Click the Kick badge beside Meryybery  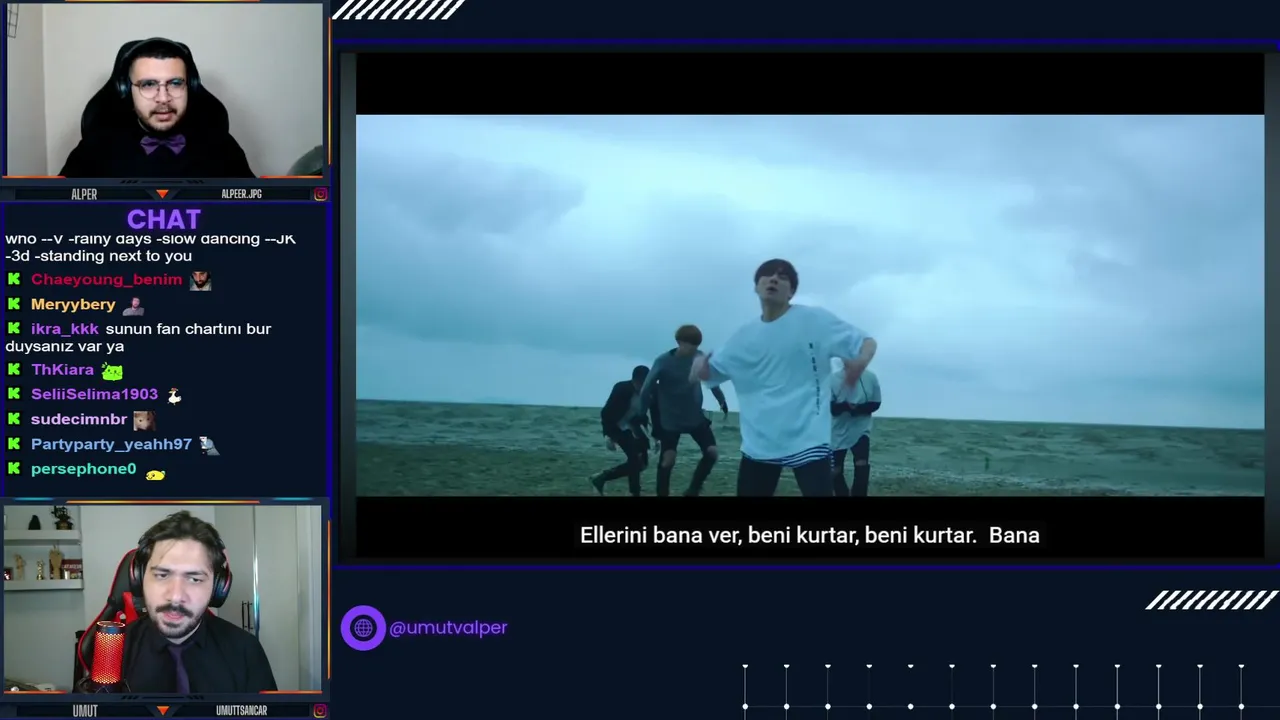point(14,304)
